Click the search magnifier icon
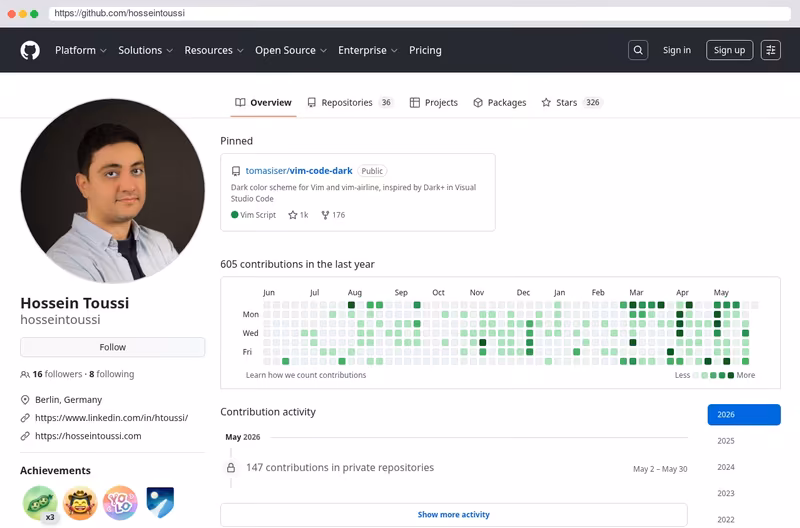Viewport: 800px width, 528px height. click(638, 50)
